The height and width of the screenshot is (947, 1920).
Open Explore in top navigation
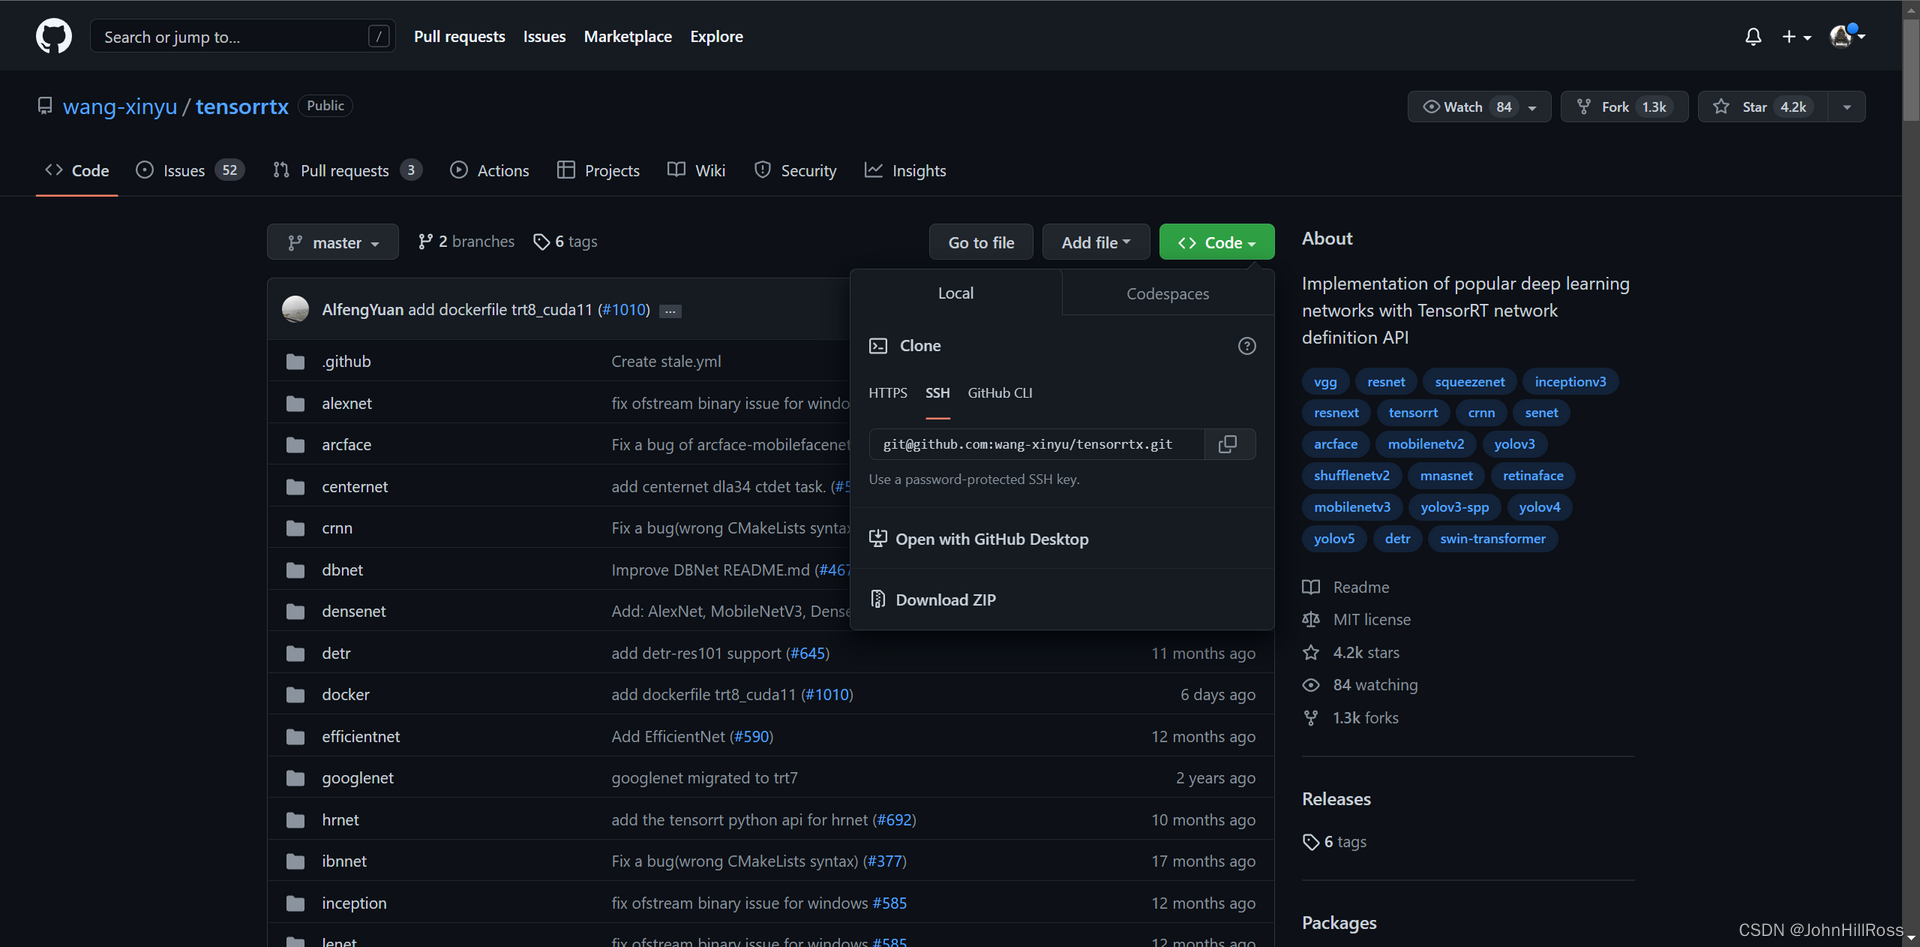717,36
